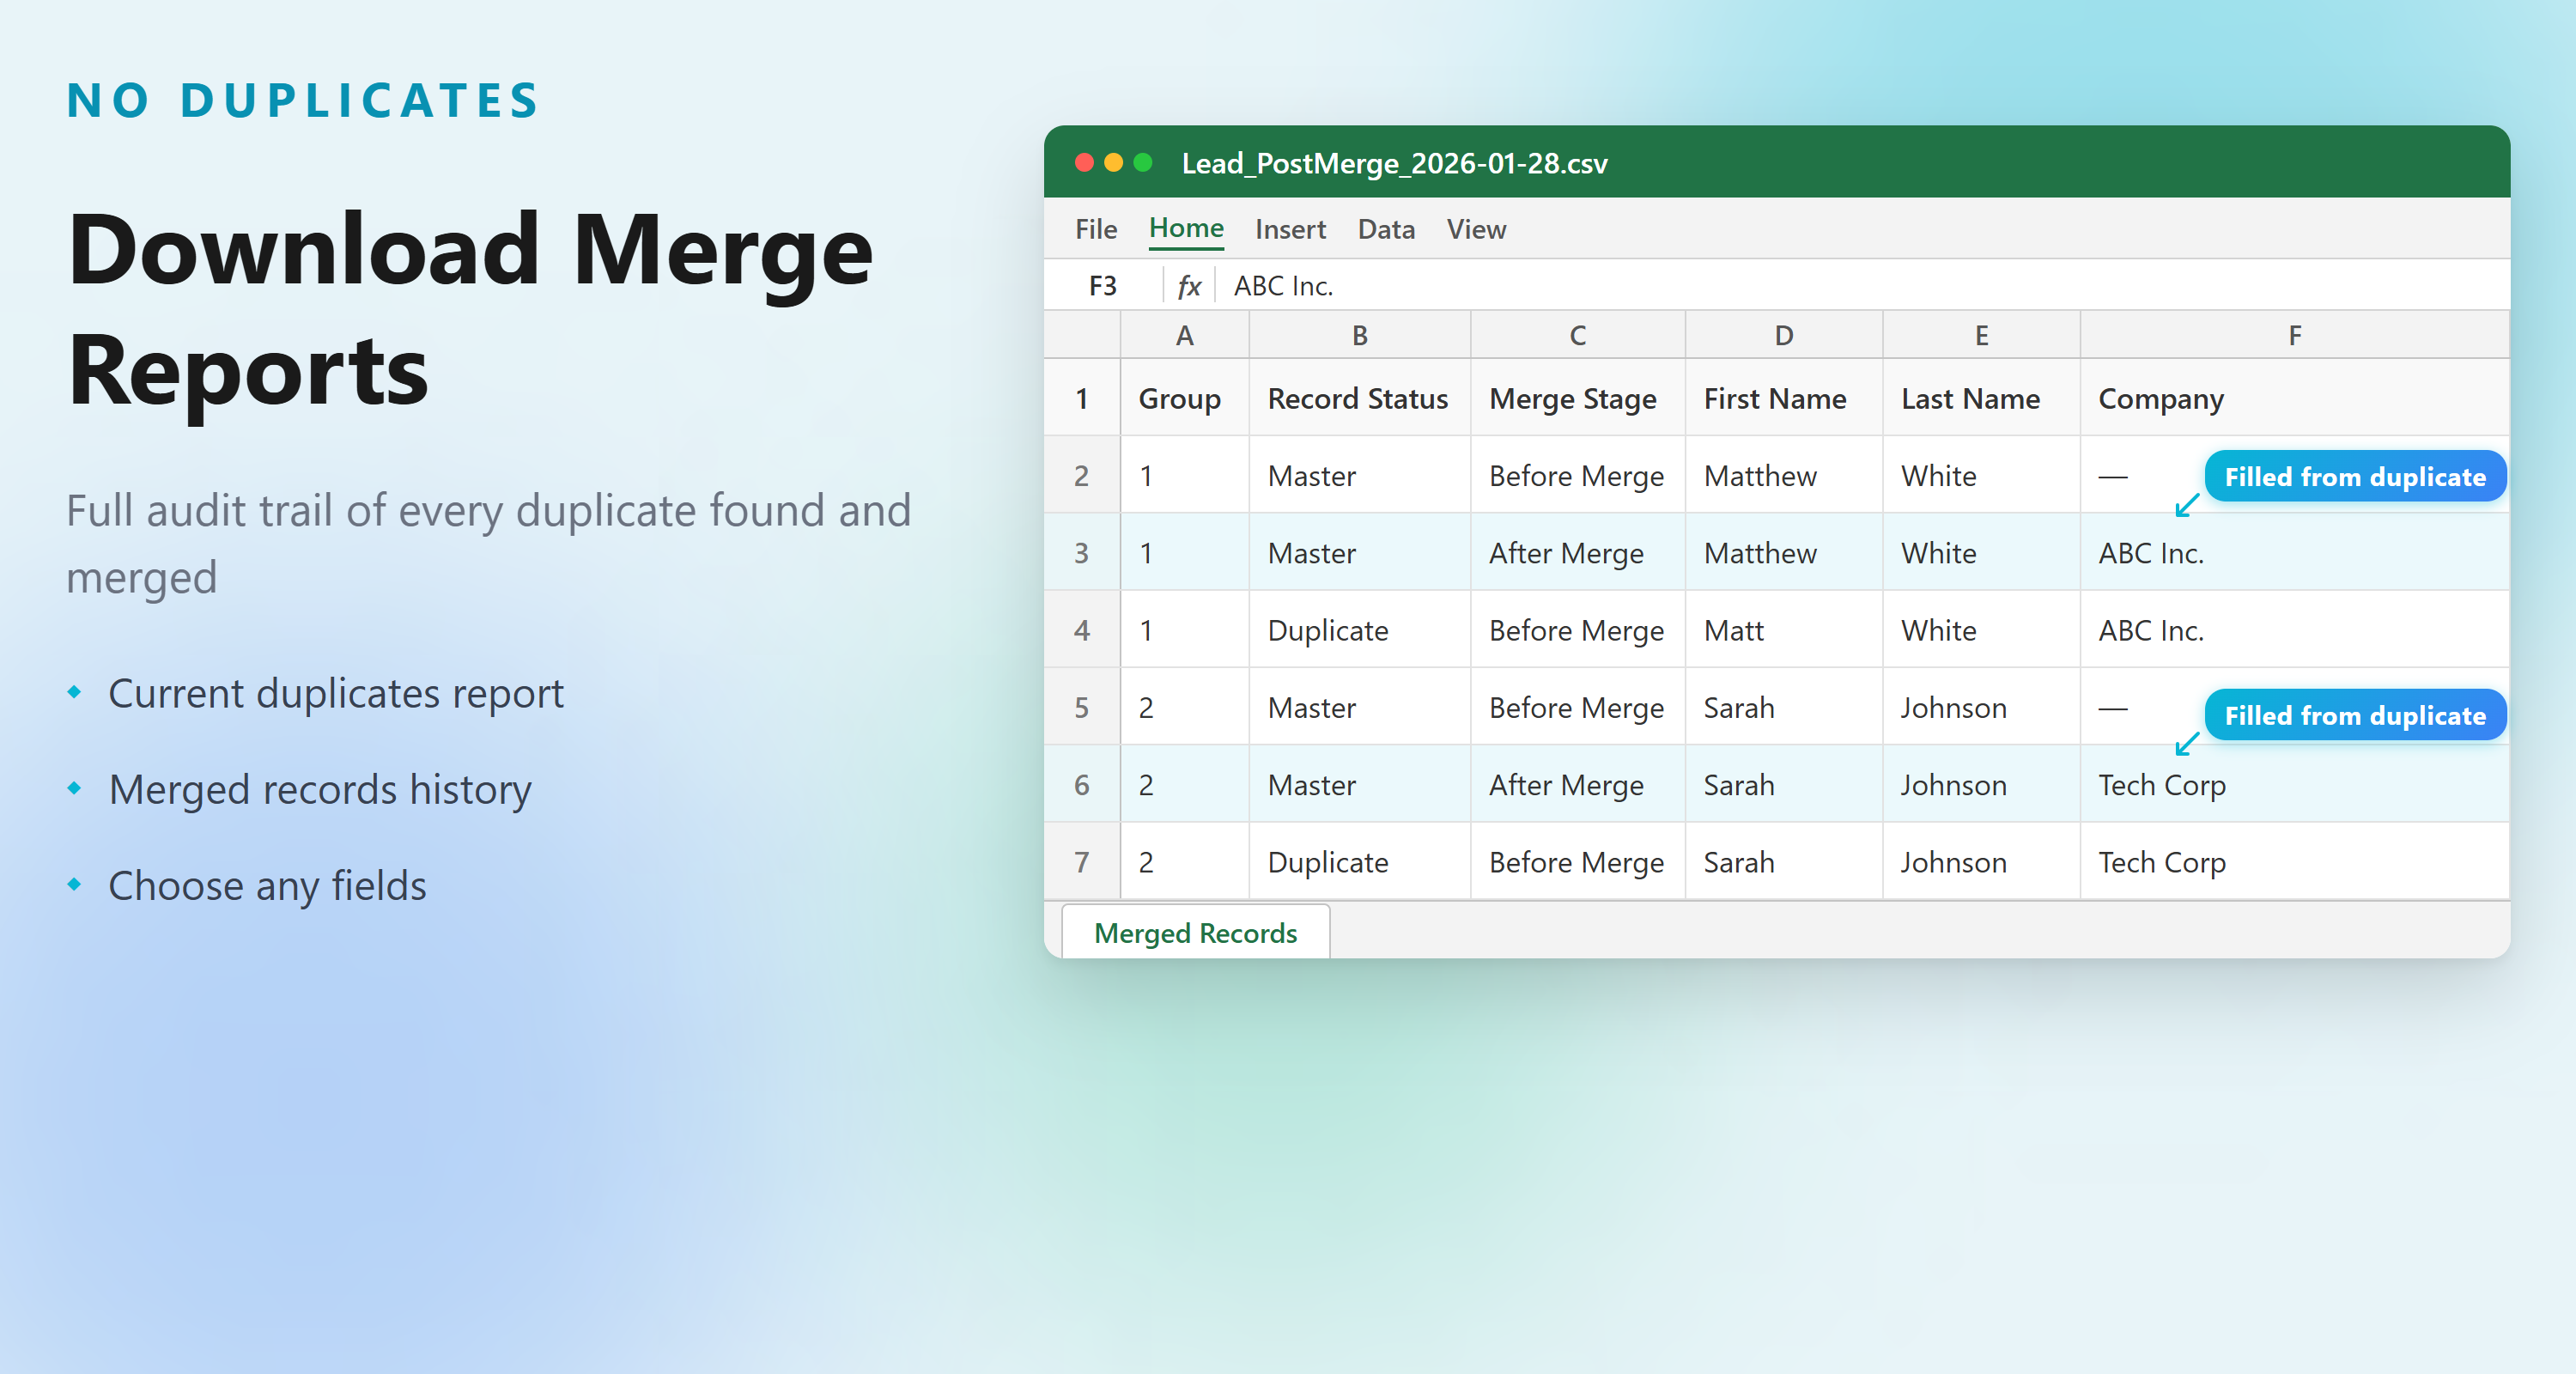Click the first Filled from duplicate badge

(x=2354, y=477)
